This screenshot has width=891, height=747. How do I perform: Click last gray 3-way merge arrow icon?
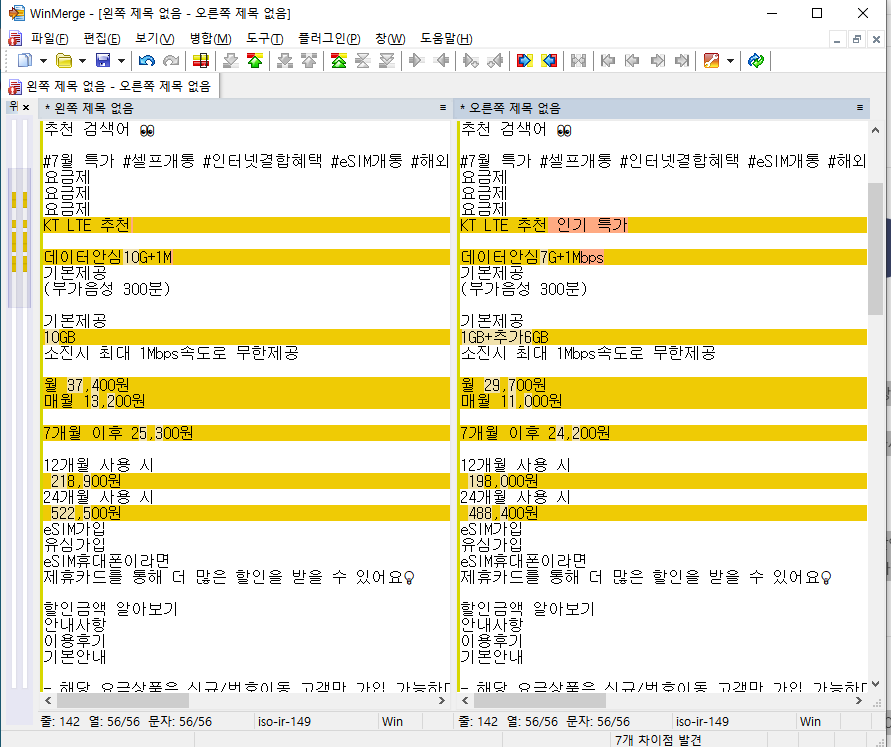pyautogui.click(x=681, y=60)
